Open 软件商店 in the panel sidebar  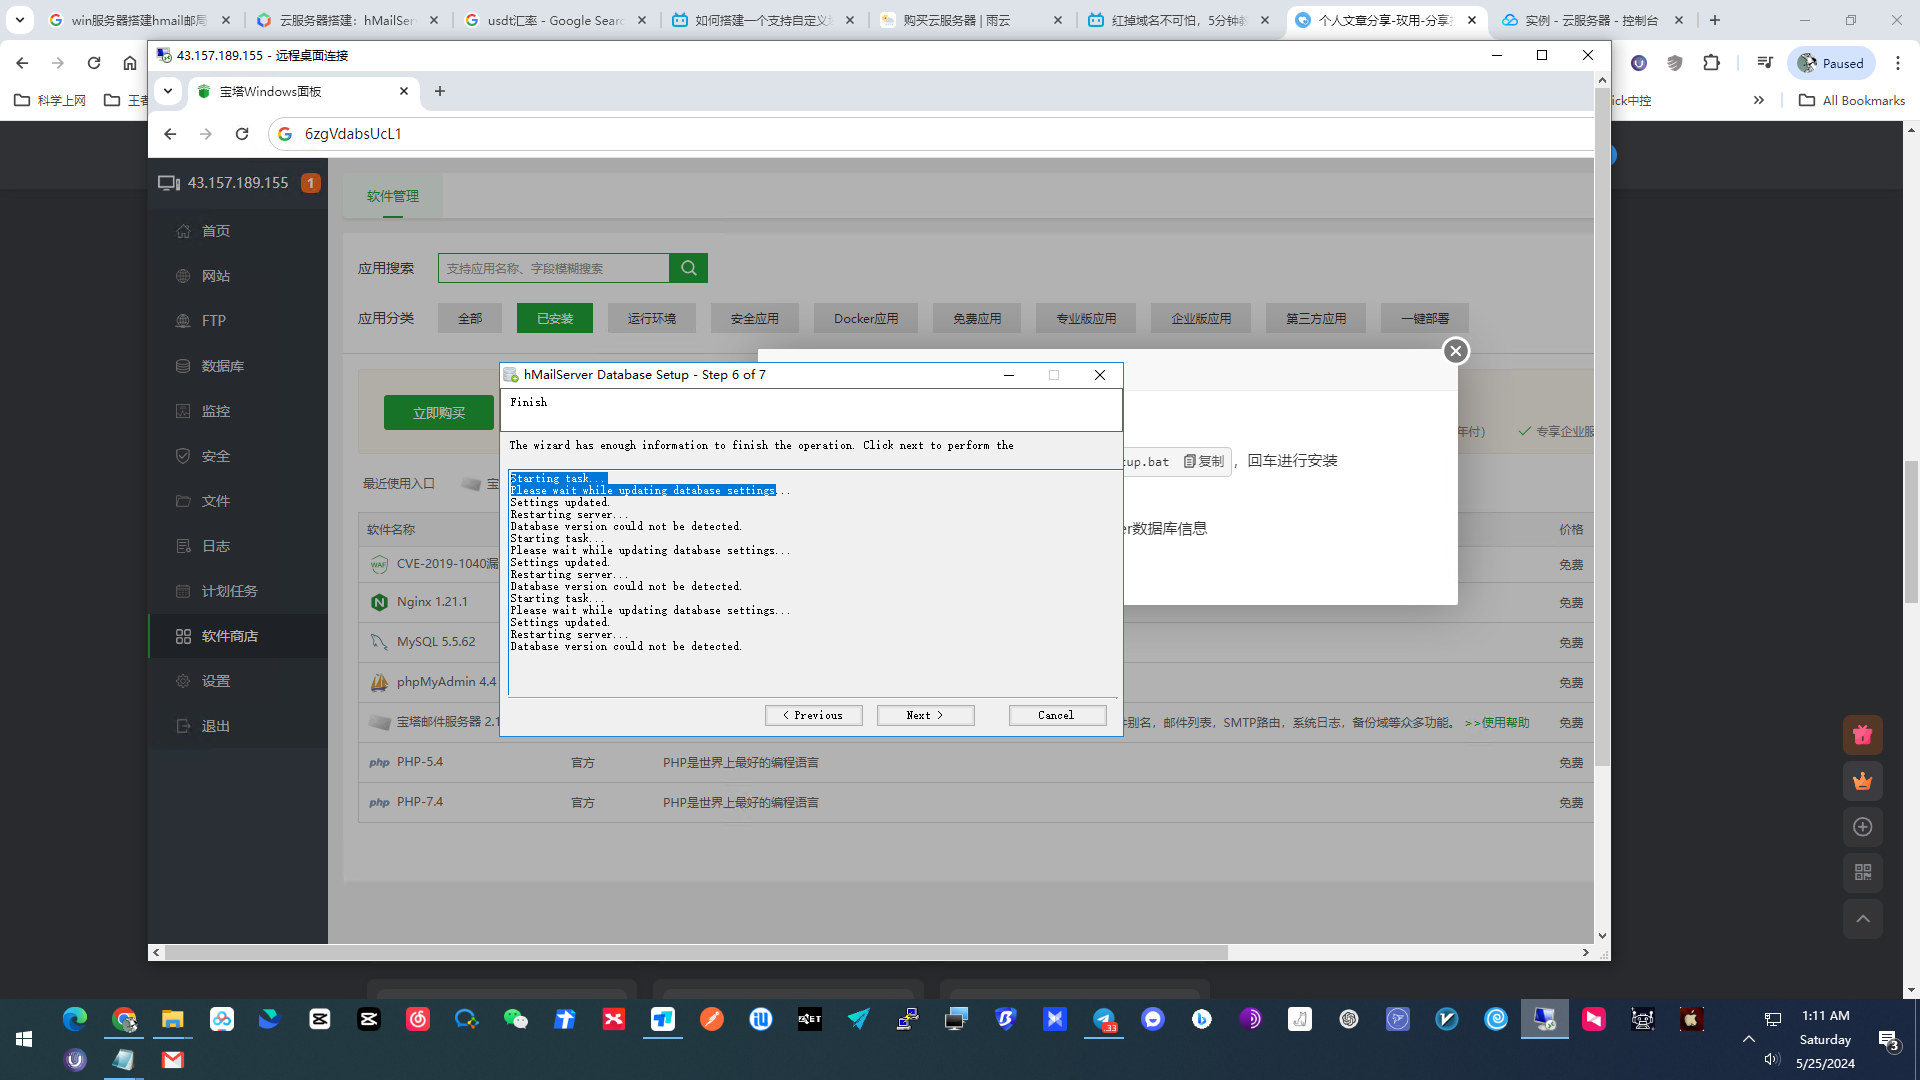point(238,636)
